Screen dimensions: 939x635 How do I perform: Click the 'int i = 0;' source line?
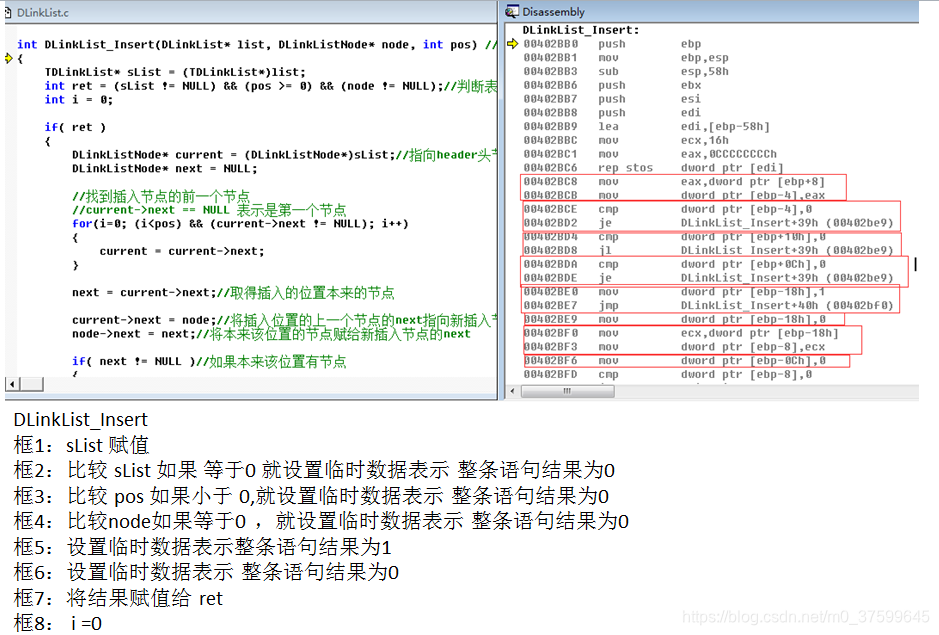click(x=78, y=100)
